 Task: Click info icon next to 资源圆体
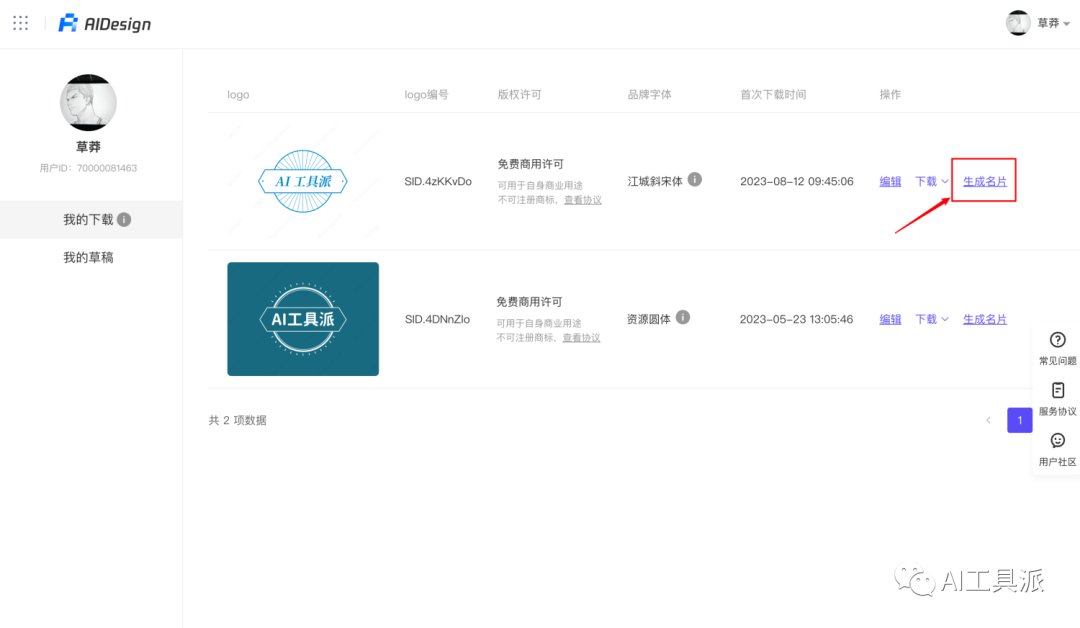pos(683,317)
